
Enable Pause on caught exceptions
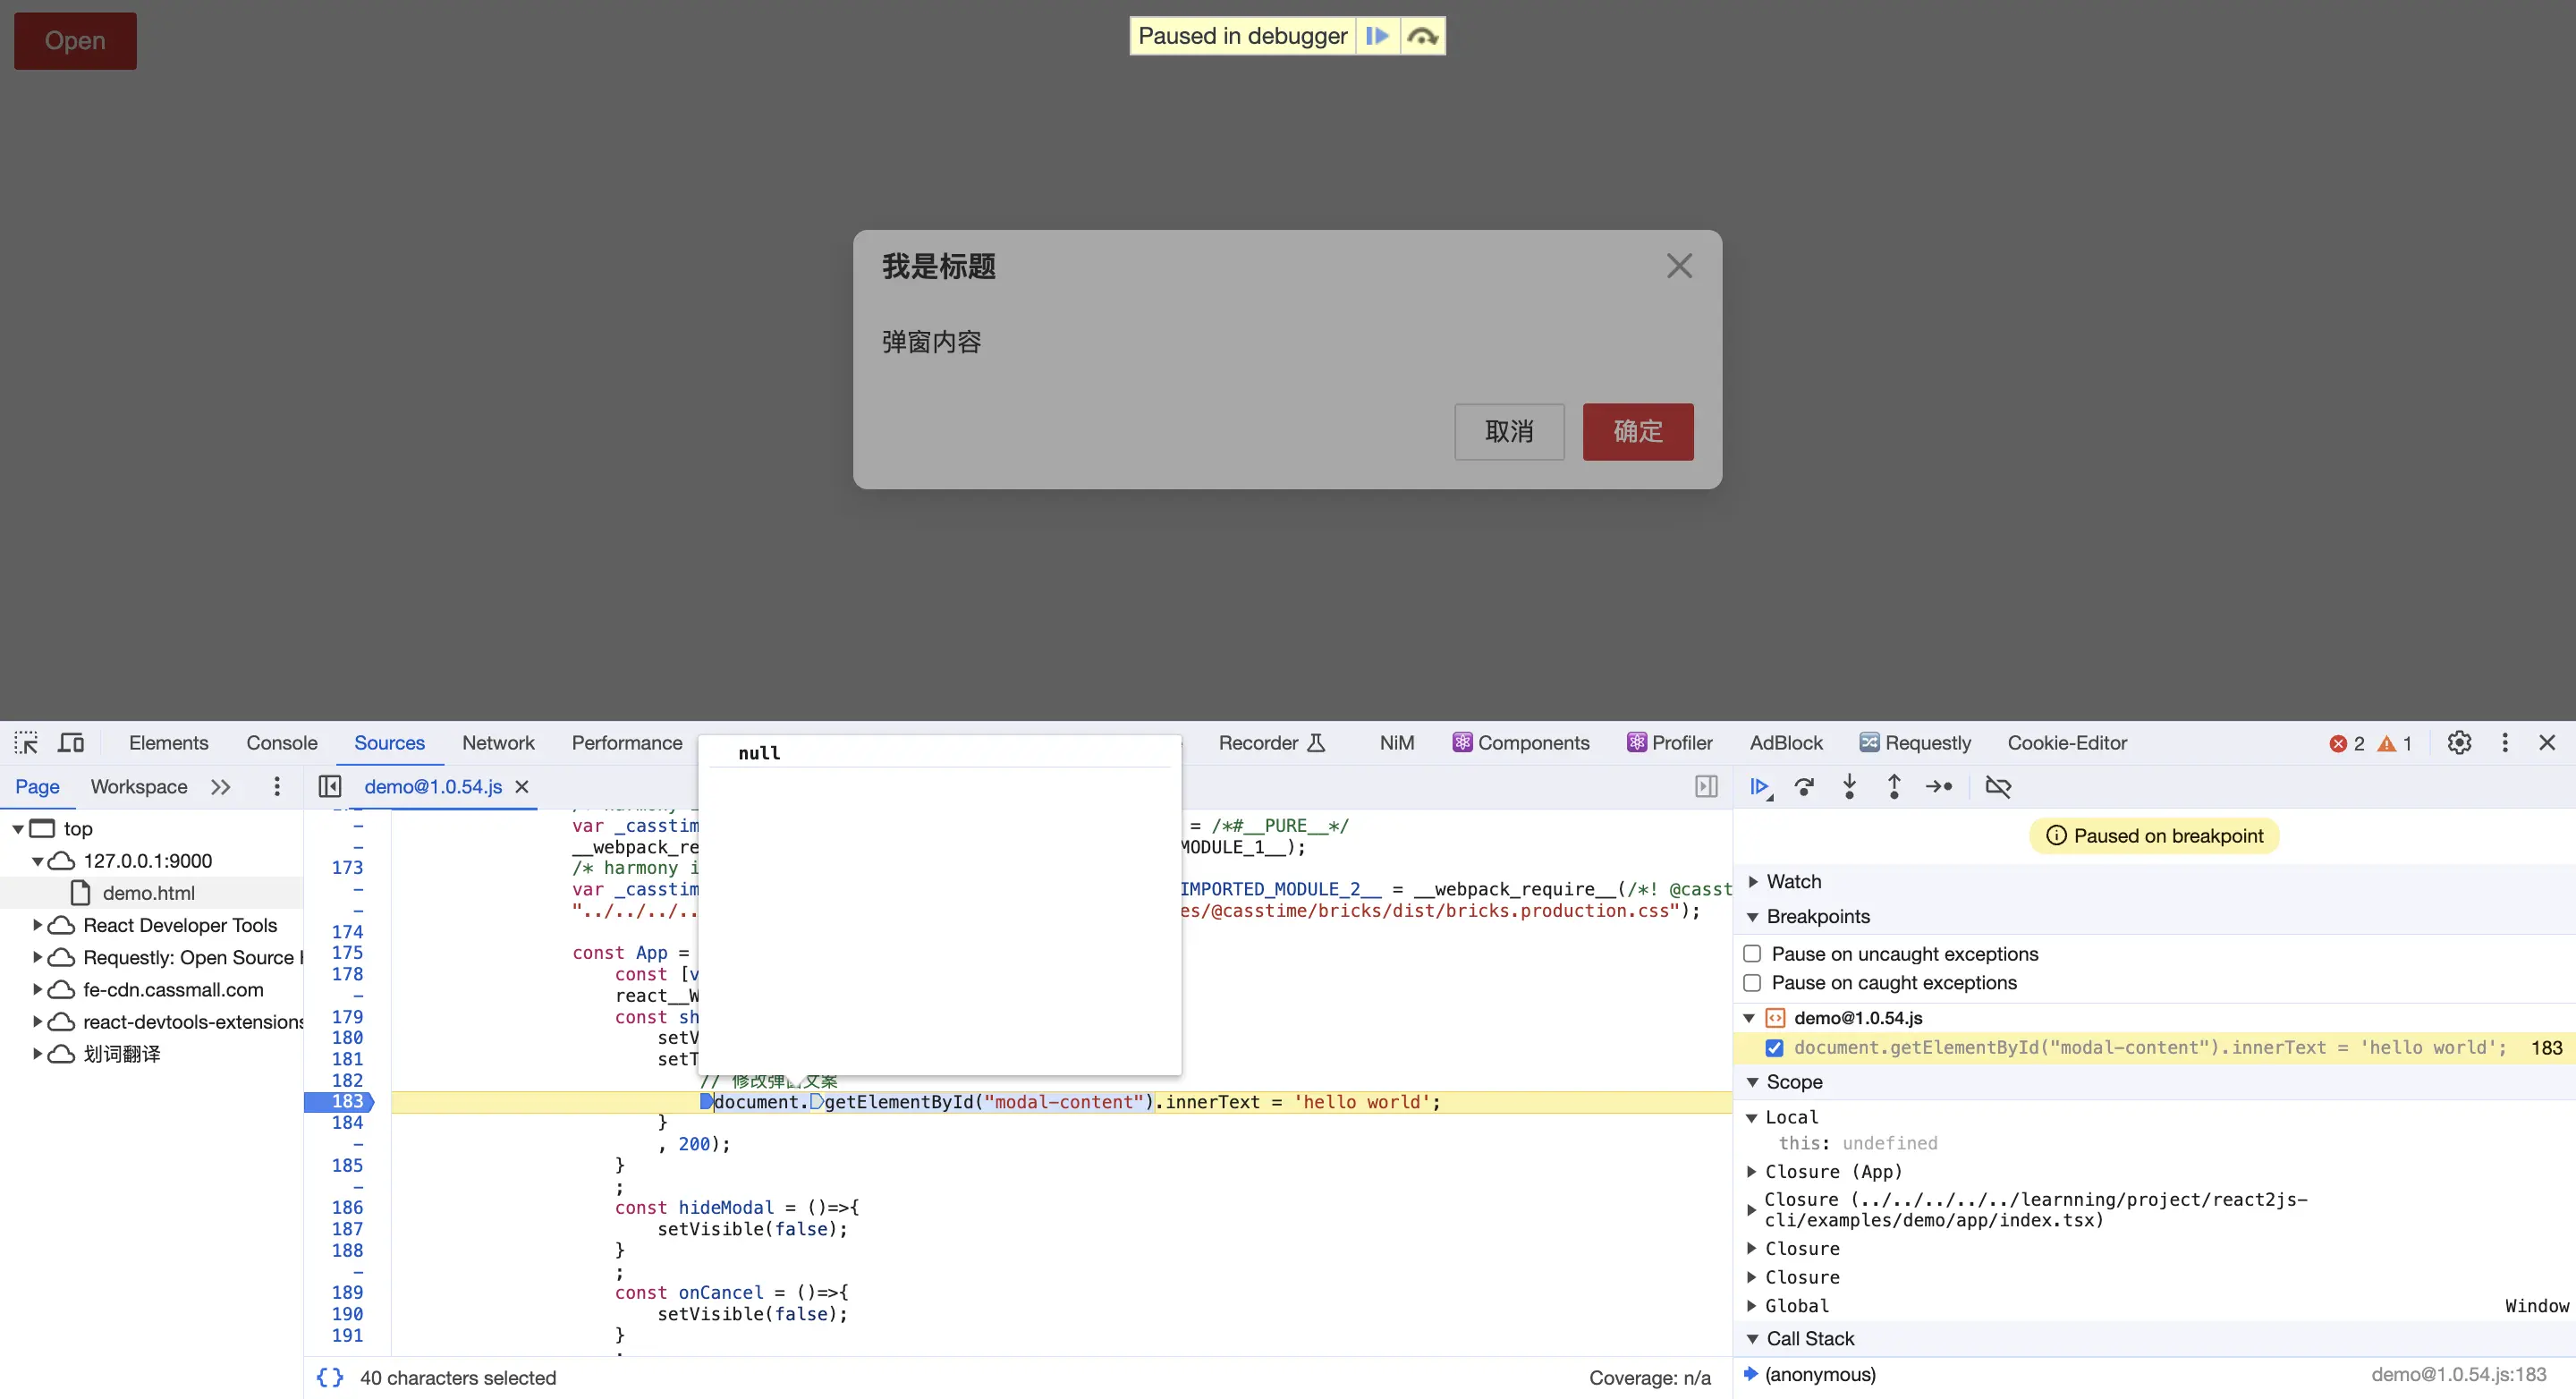(1752, 983)
